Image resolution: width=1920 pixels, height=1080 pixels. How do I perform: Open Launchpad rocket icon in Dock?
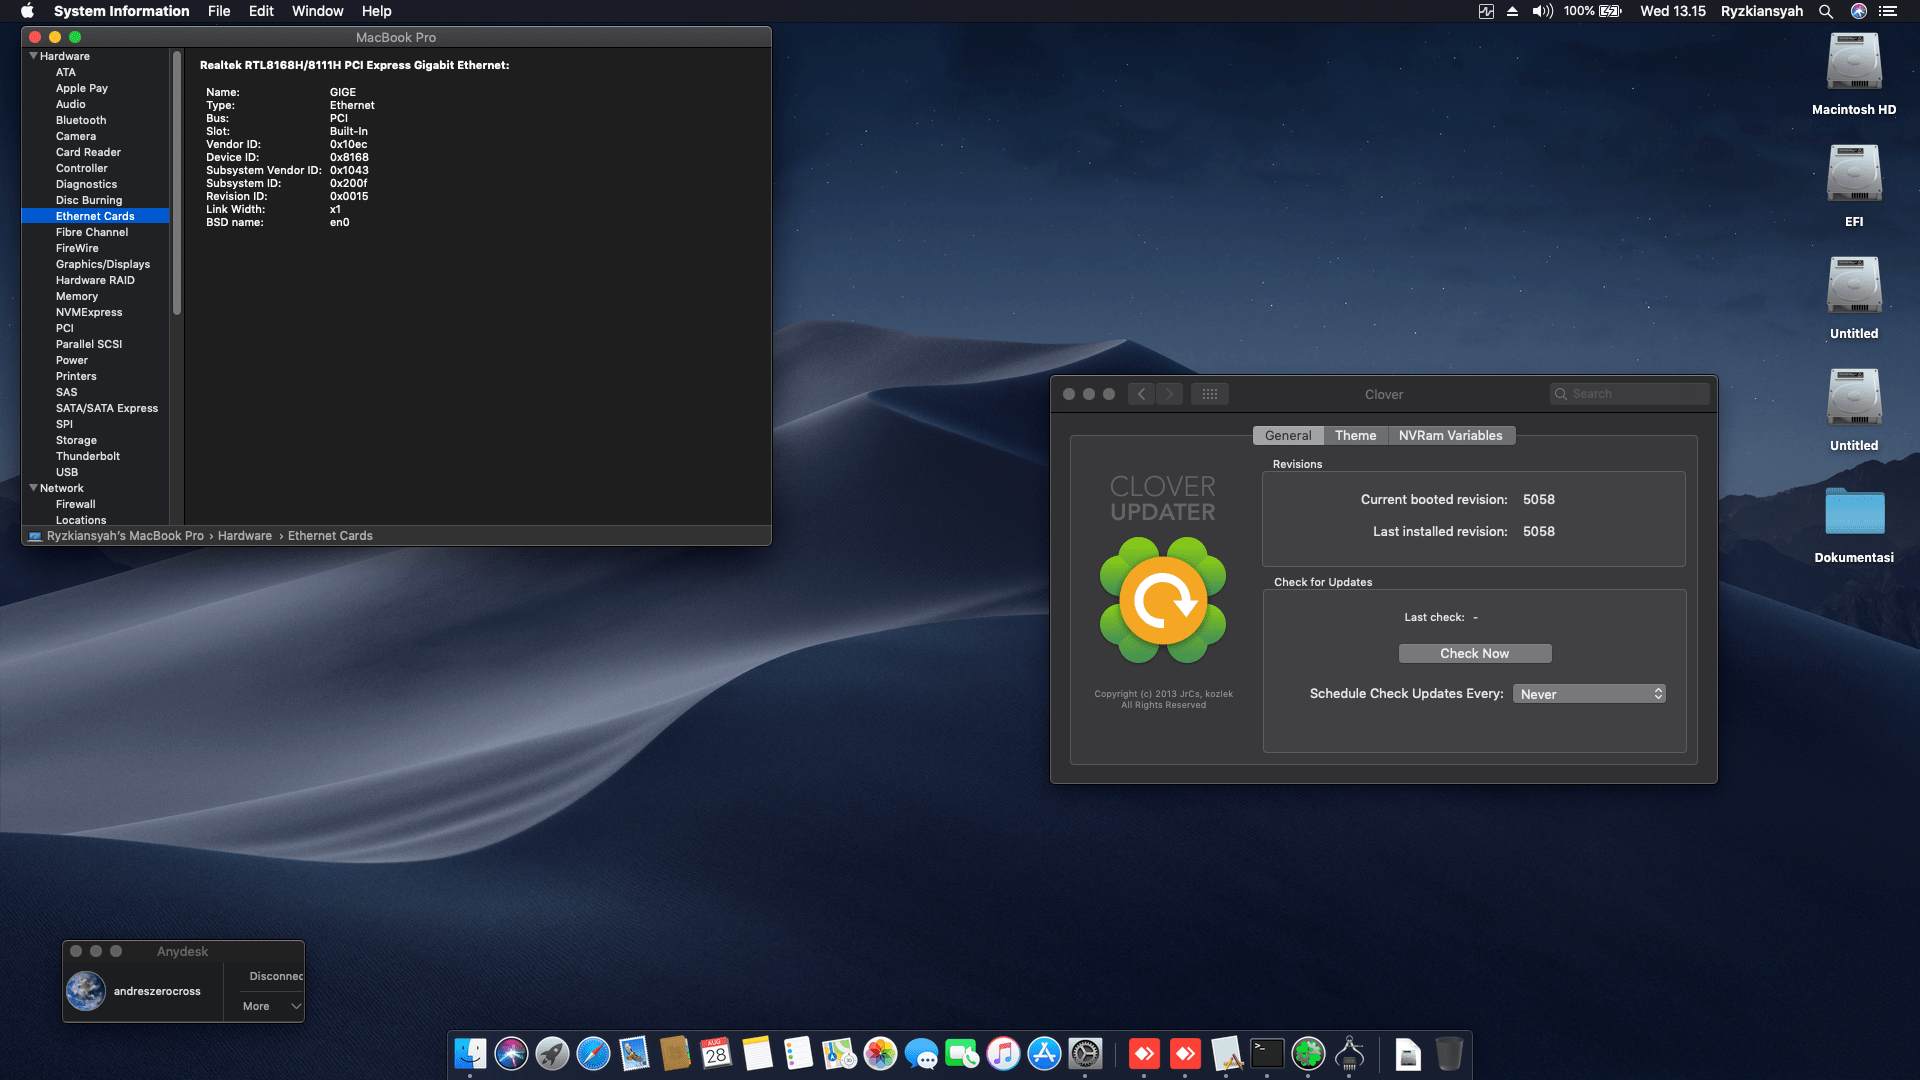[x=552, y=1053]
